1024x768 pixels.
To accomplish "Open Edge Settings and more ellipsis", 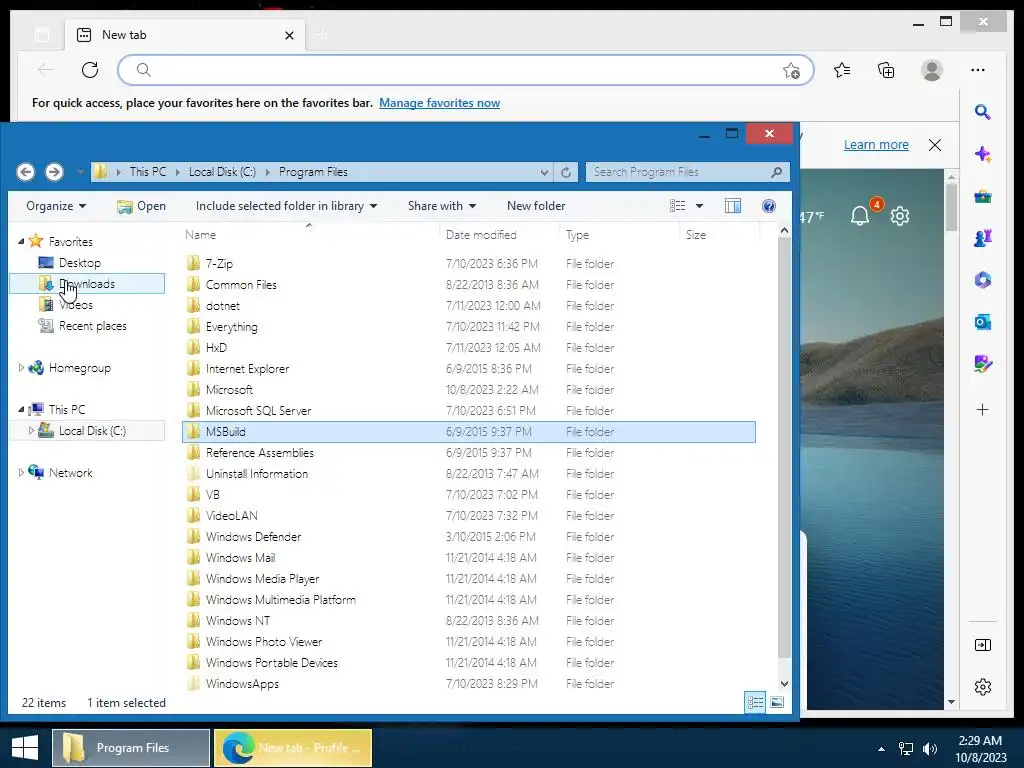I will click(978, 70).
